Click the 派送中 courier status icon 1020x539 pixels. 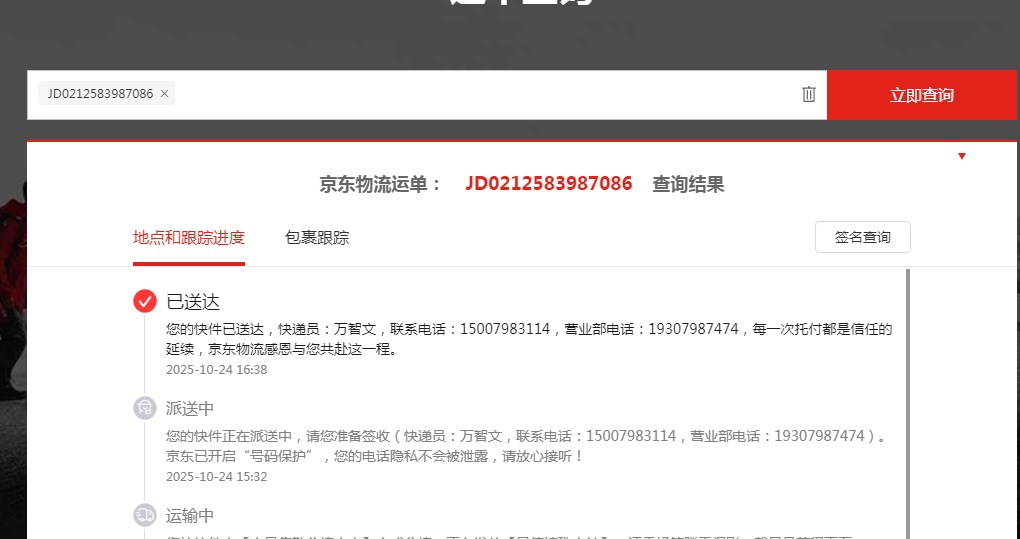pos(145,408)
